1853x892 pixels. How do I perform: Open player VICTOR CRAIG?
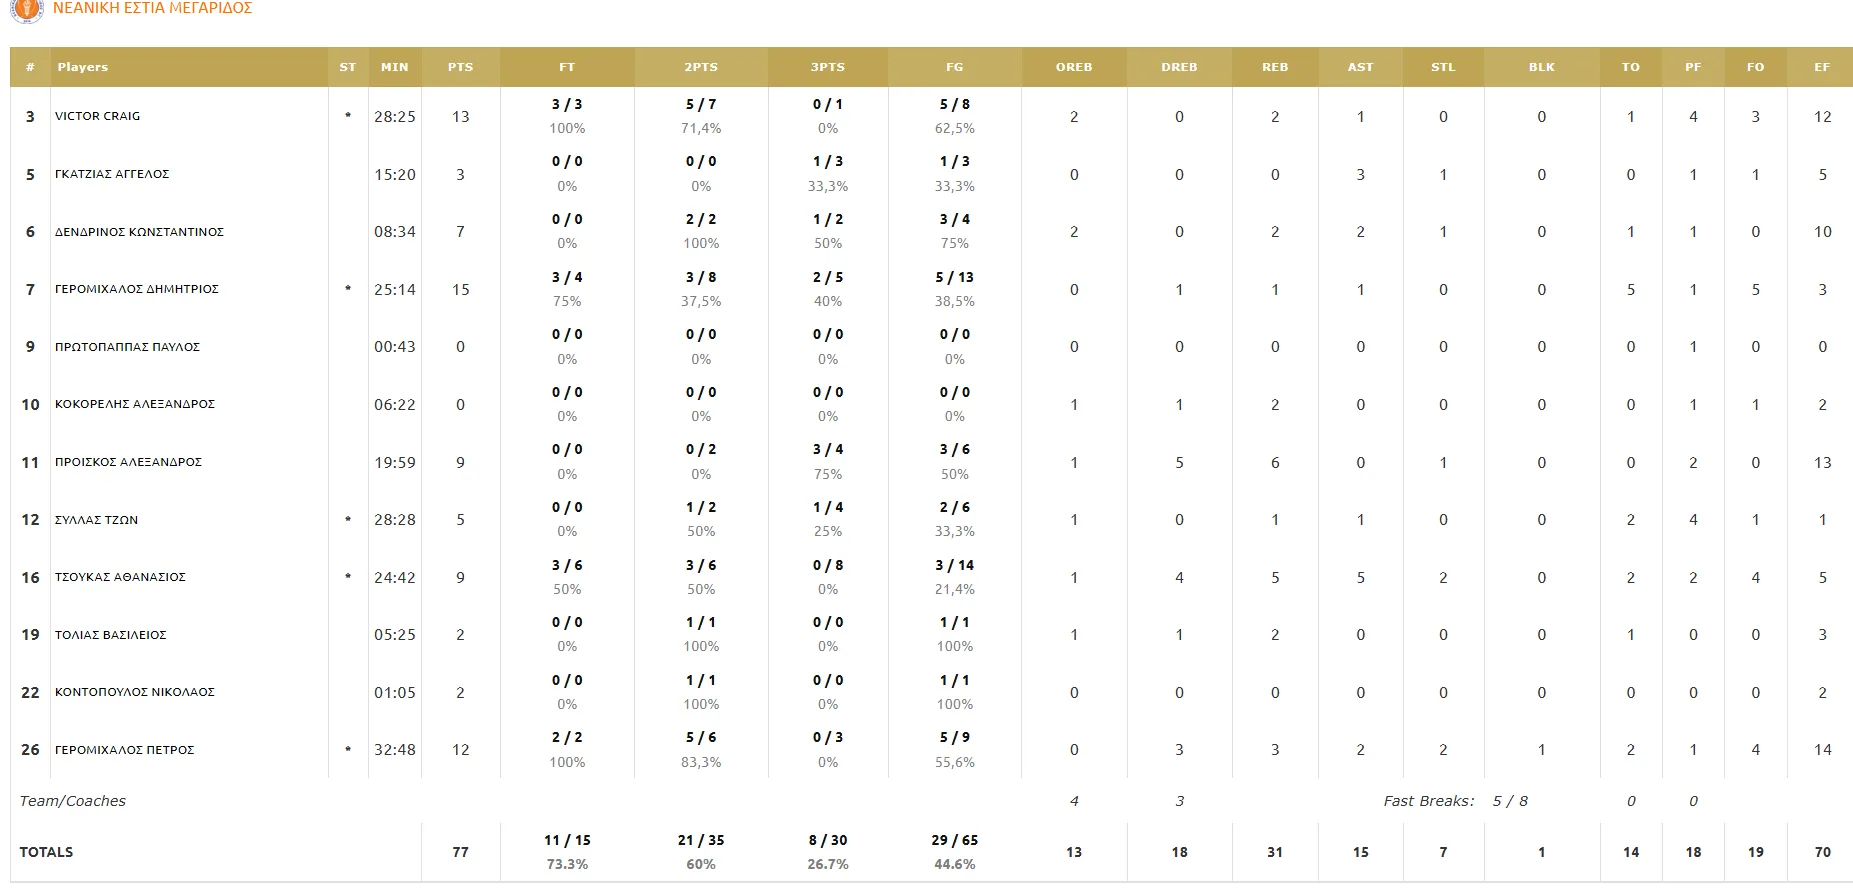[x=98, y=116]
